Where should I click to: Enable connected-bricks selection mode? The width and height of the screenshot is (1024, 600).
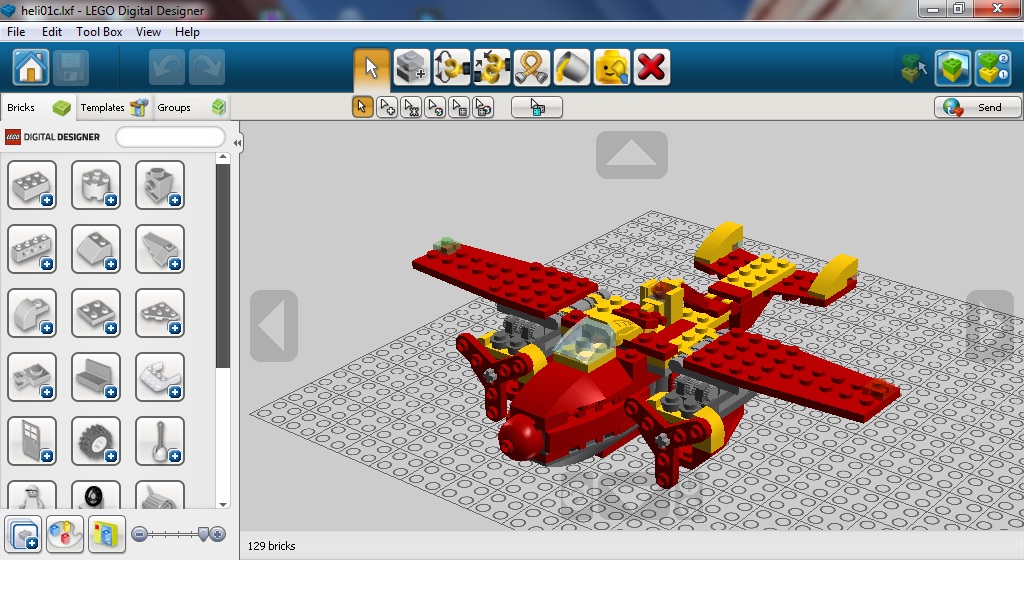[411, 106]
